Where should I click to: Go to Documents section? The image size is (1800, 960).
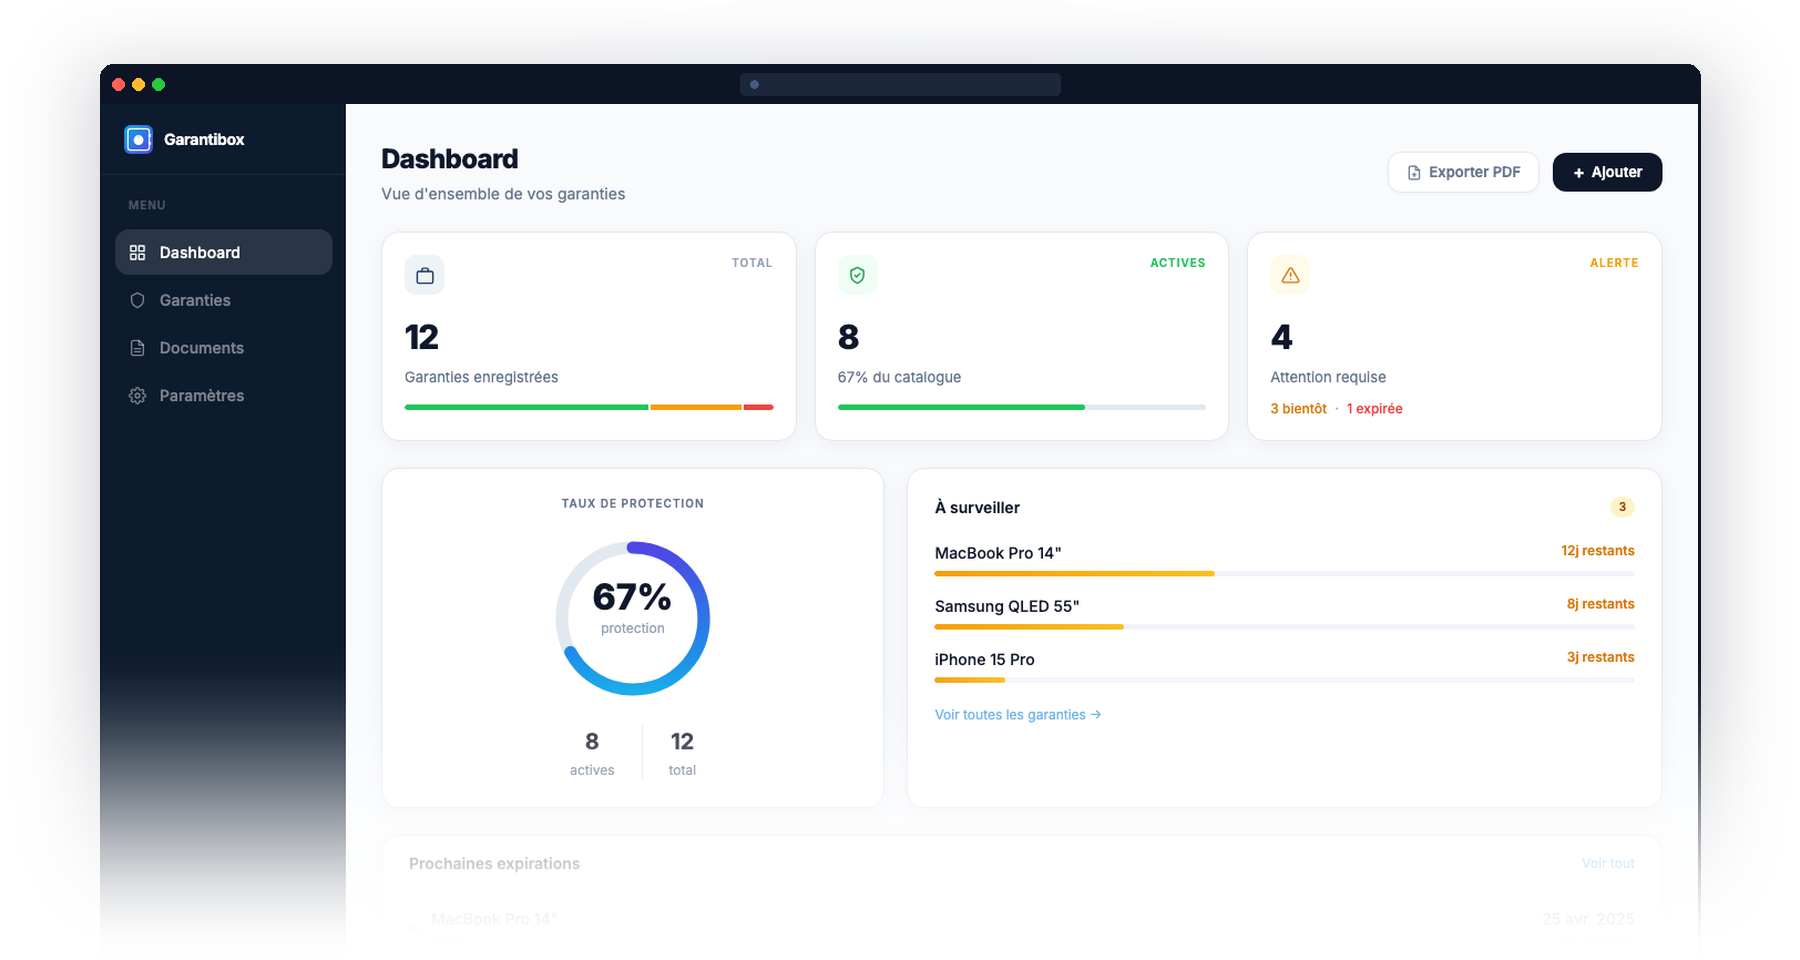tap(224, 348)
